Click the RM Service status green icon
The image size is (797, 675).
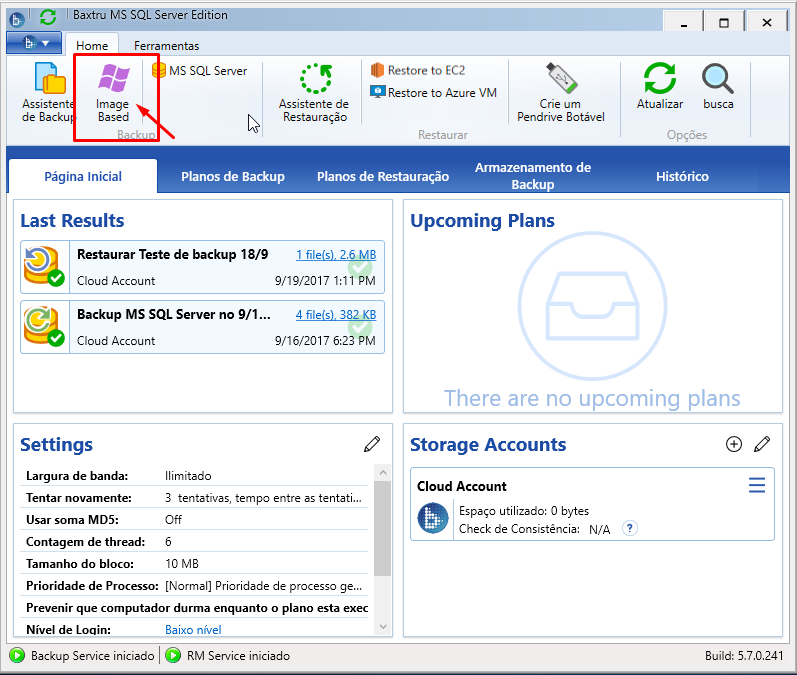coord(173,655)
